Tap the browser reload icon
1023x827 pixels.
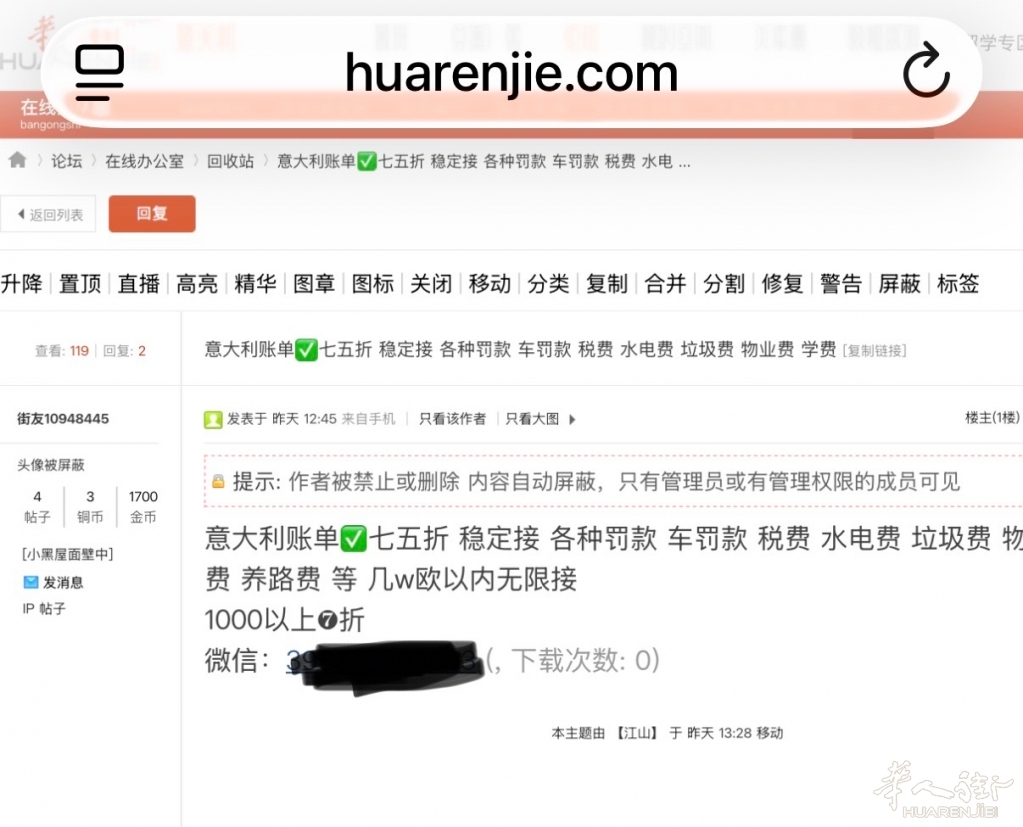point(925,73)
